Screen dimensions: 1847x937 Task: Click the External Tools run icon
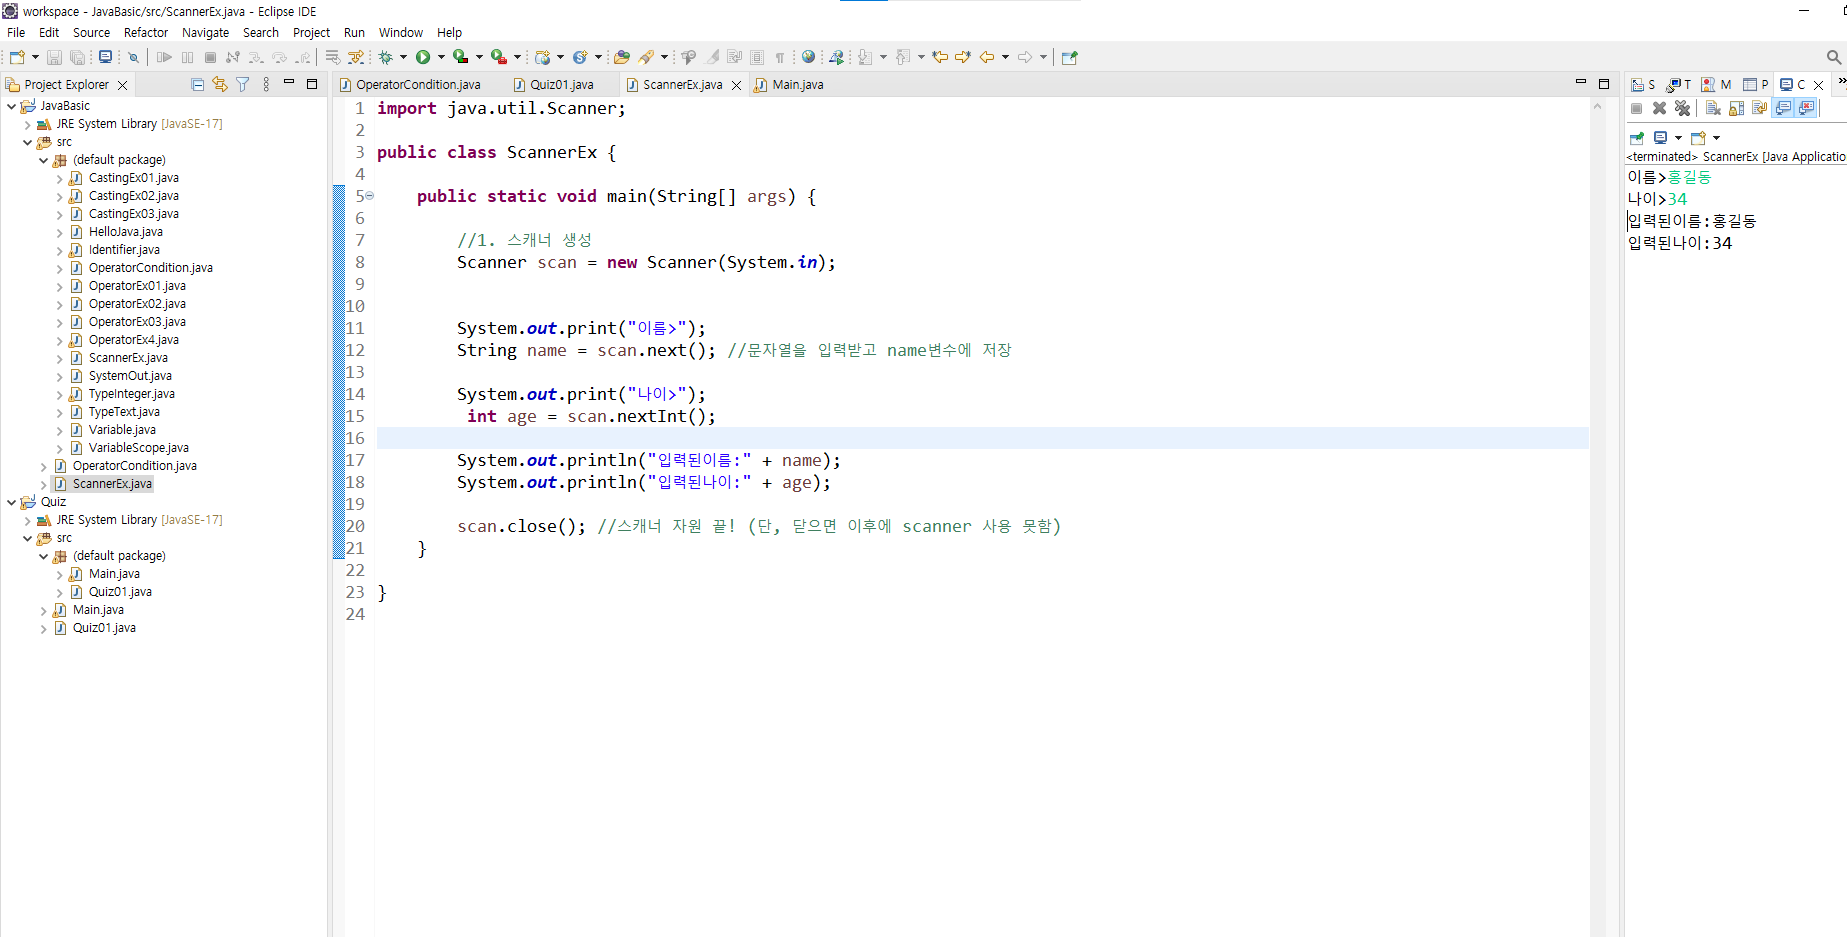pyautogui.click(x=498, y=57)
